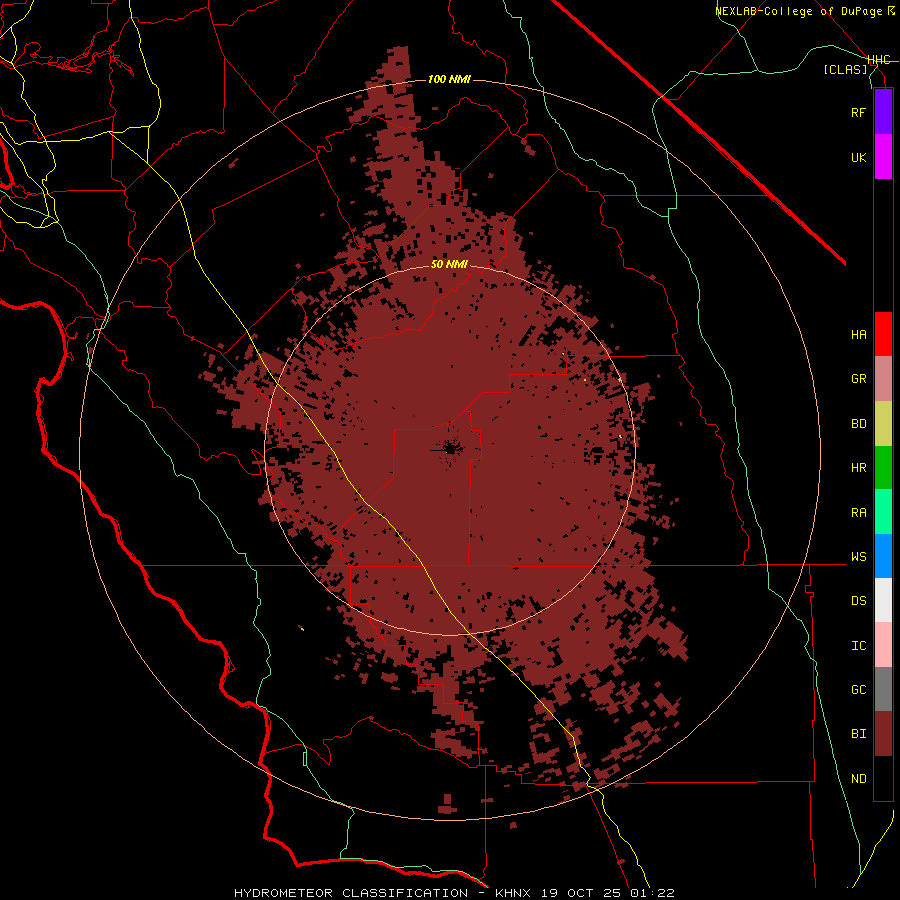Click the "100 NMI" range ring label
Screen dimensions: 900x900
(449, 79)
